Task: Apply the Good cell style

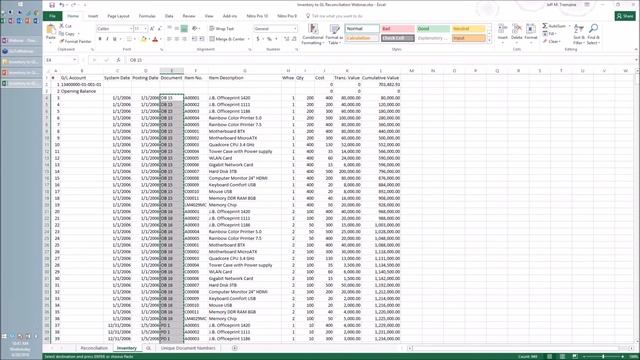Action: pos(433,29)
